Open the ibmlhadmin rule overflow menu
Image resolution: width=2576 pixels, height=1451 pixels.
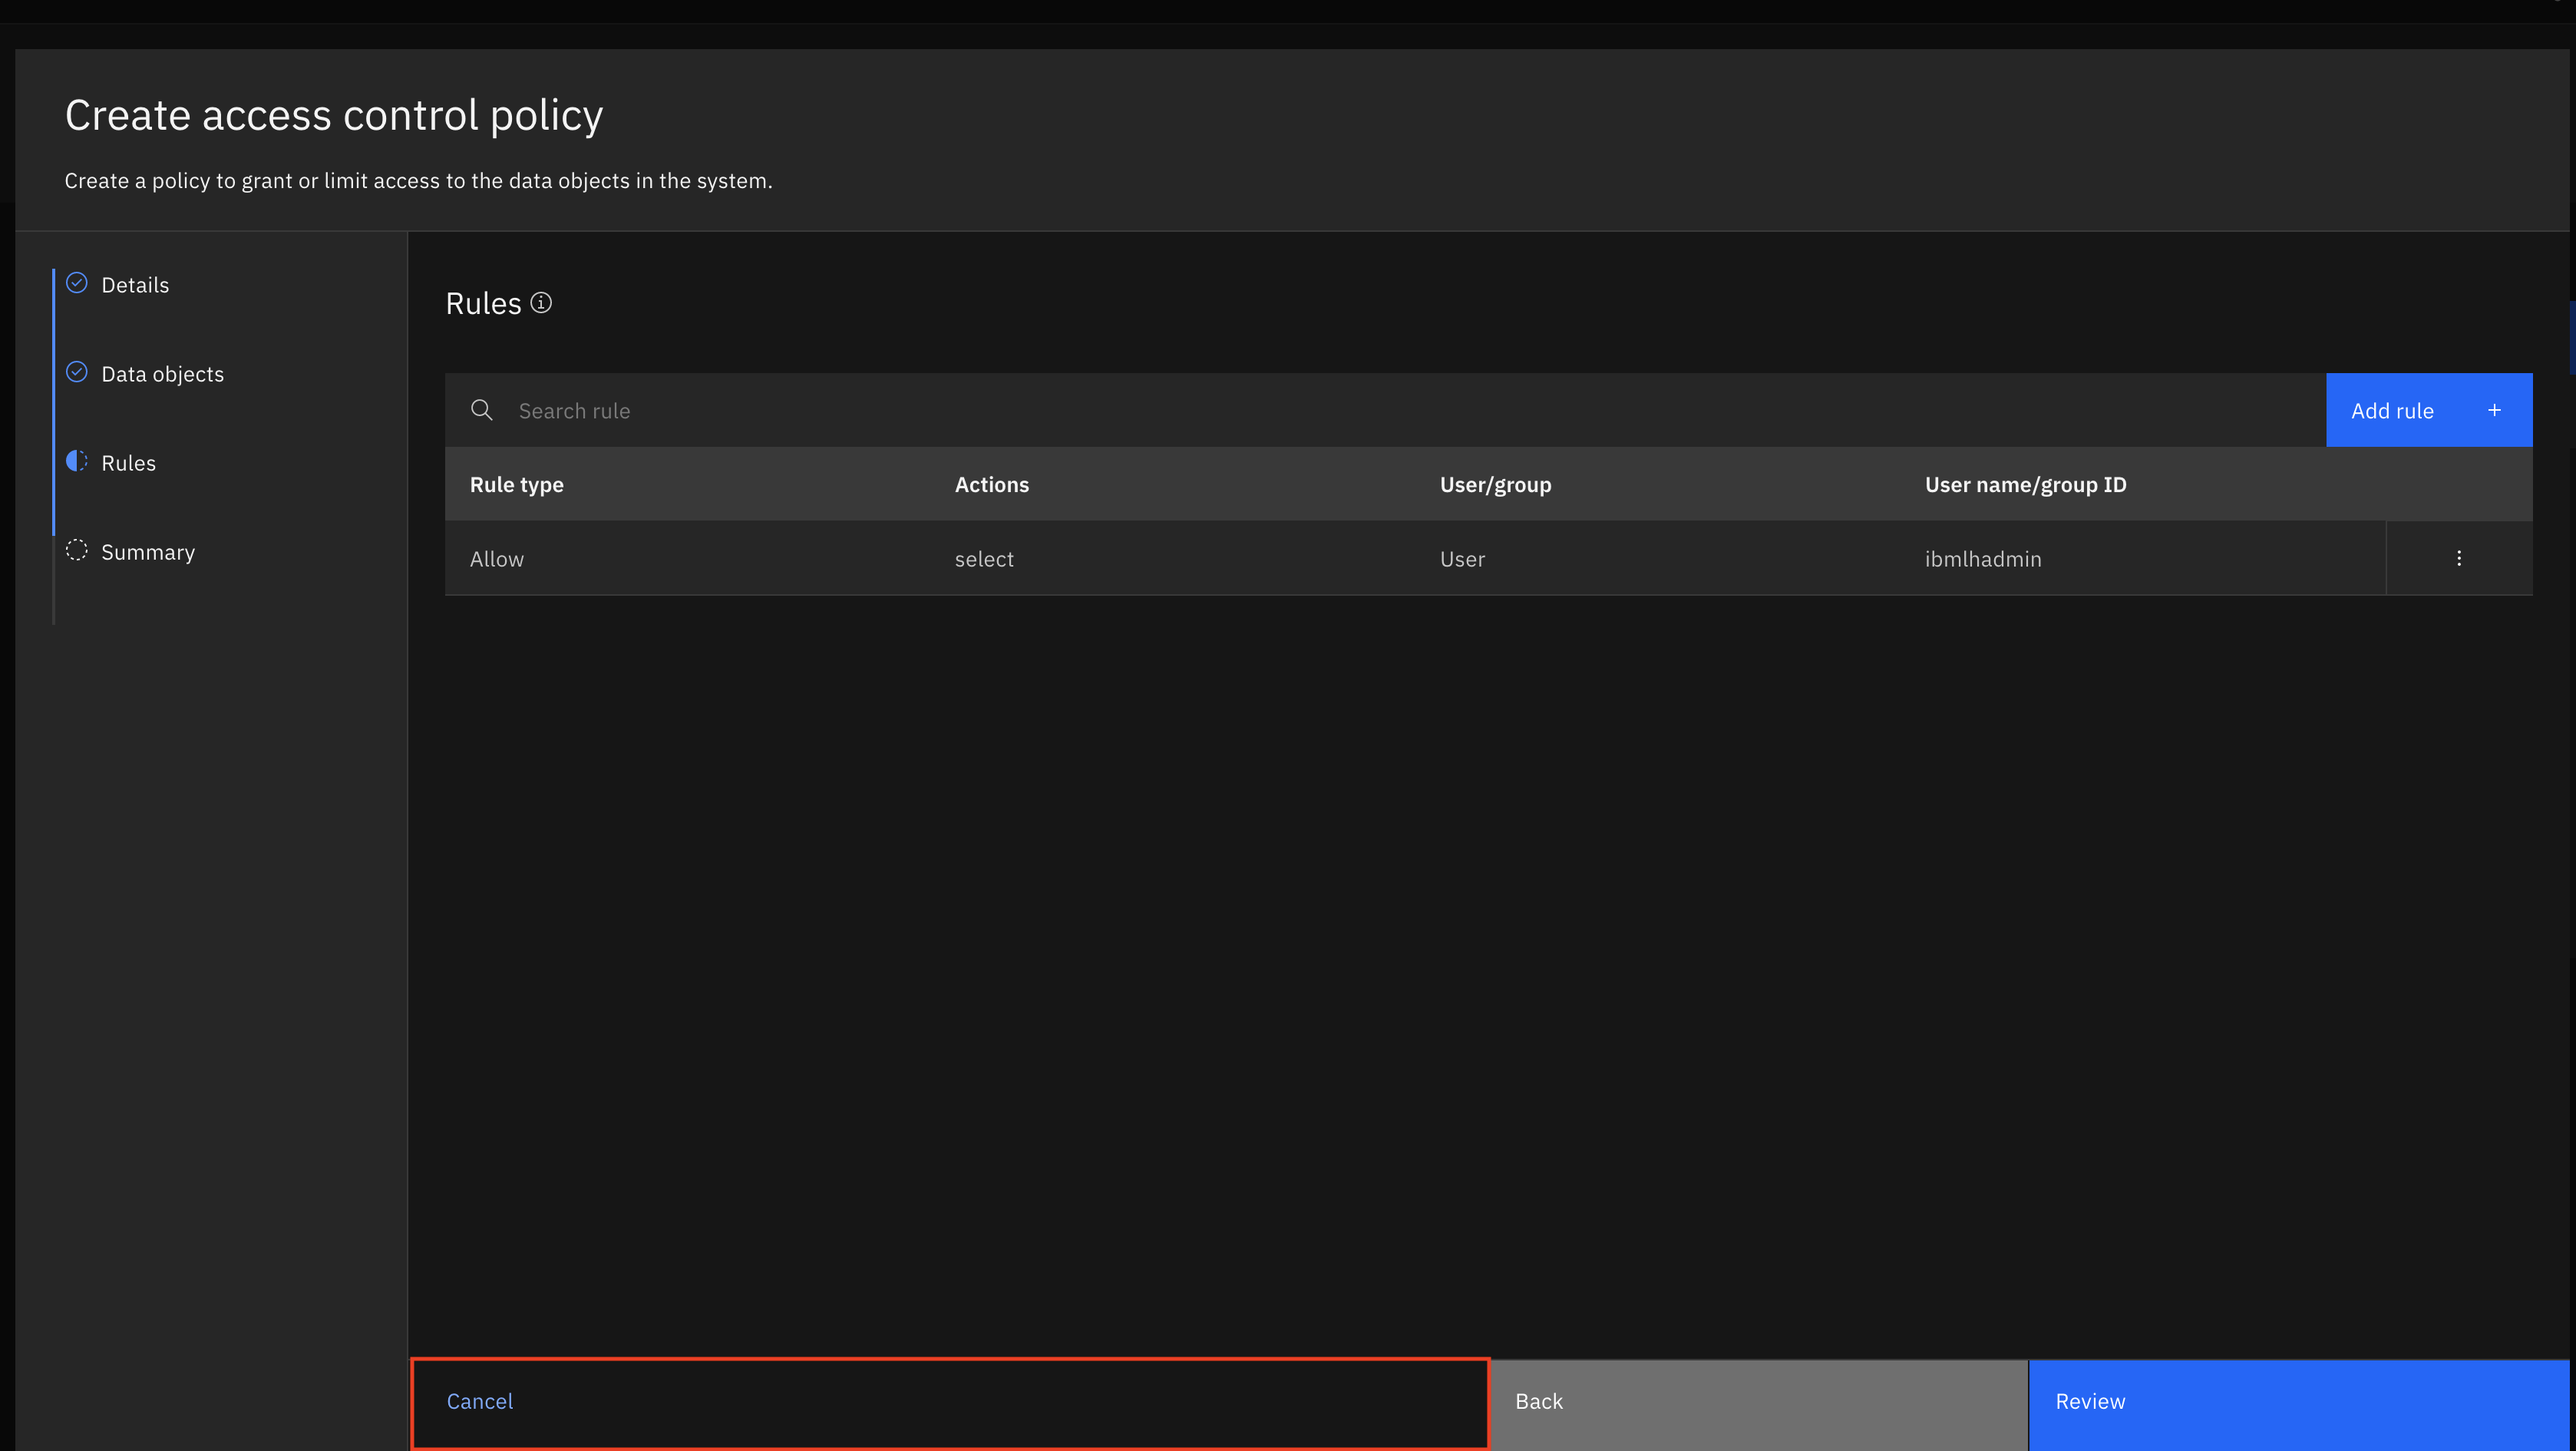[2458, 558]
